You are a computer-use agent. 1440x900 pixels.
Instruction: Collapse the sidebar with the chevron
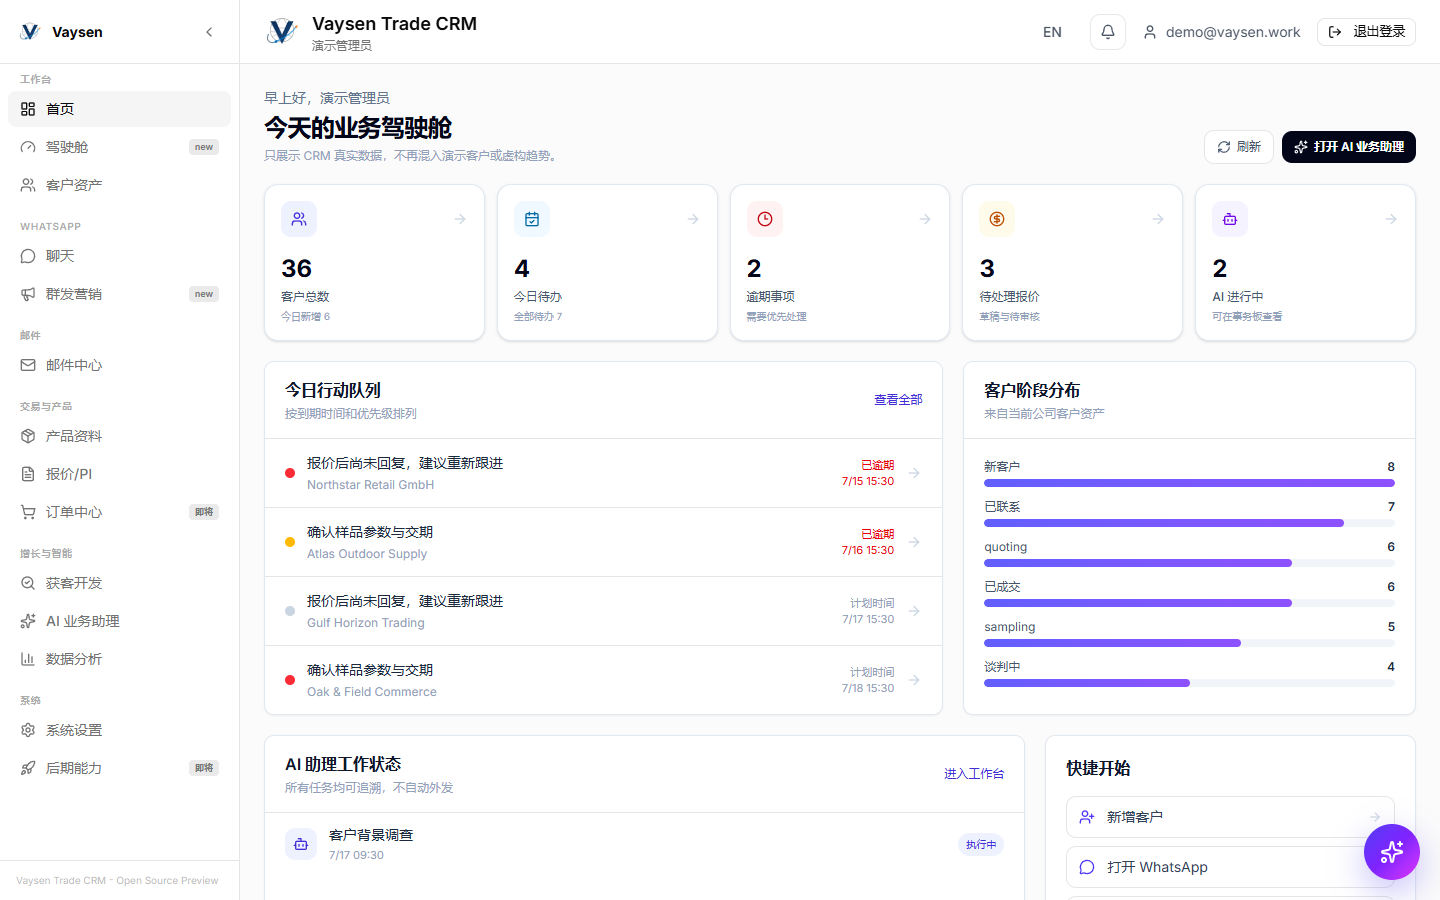point(209,32)
